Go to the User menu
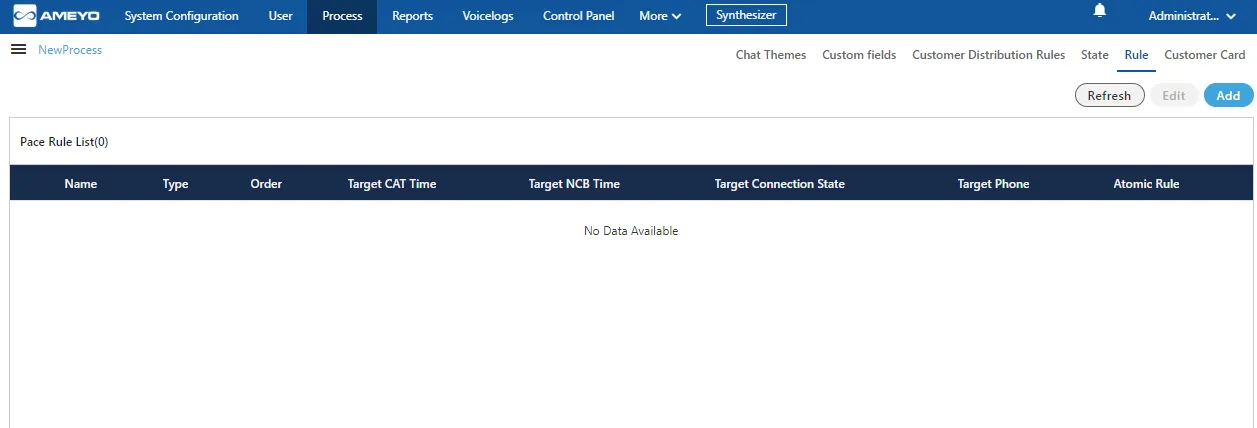The width and height of the screenshot is (1257, 428). pos(281,16)
